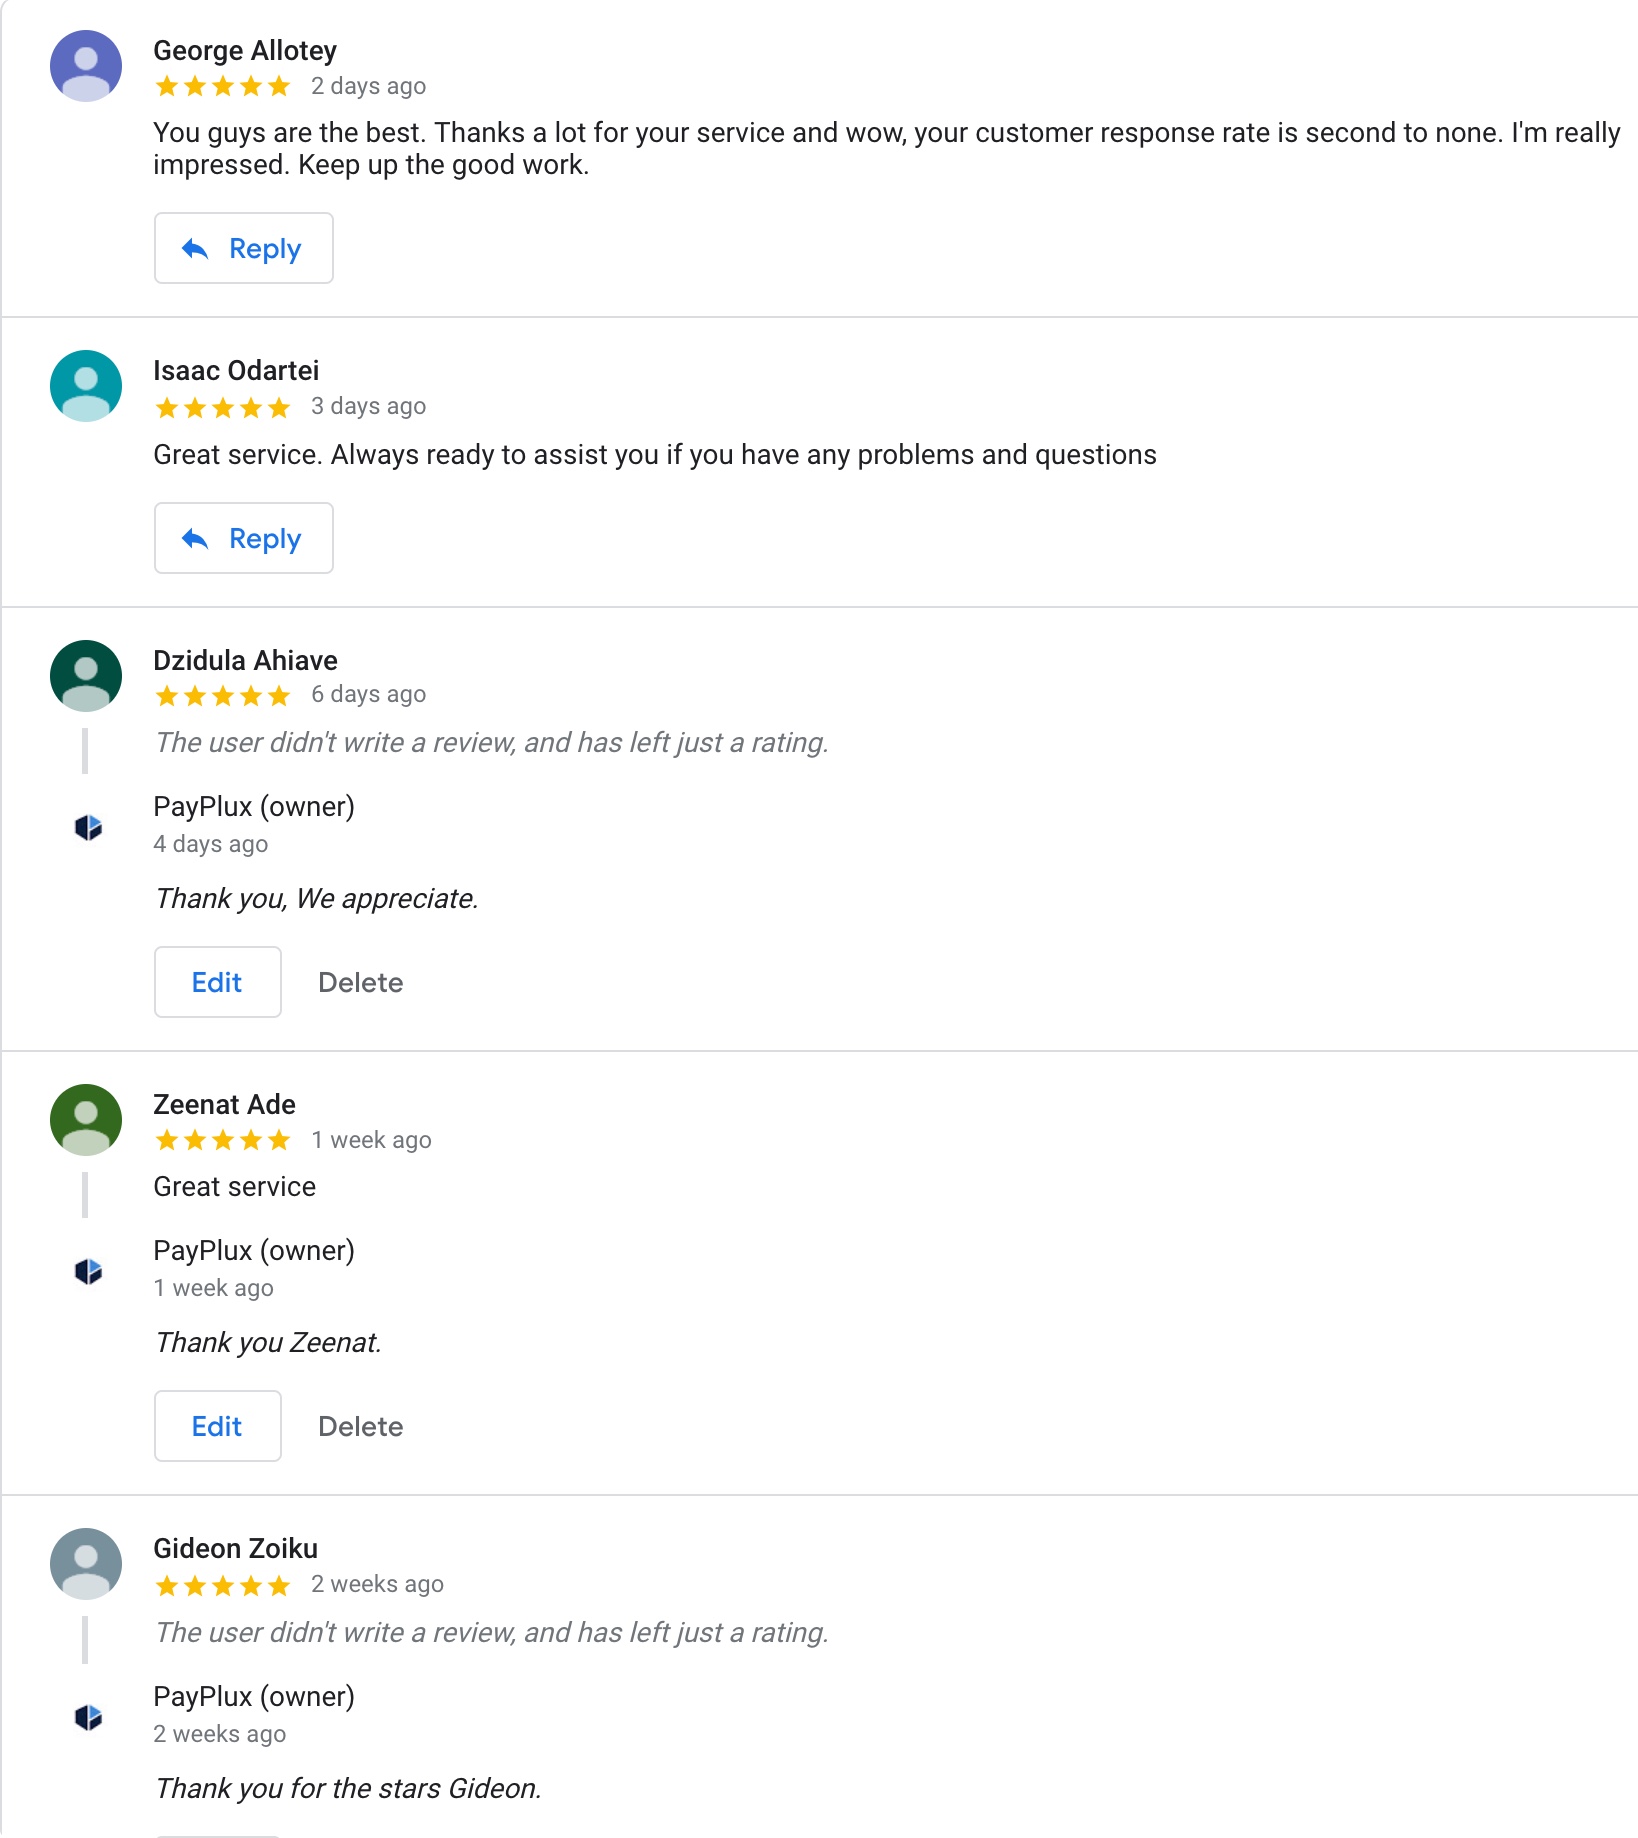The width and height of the screenshot is (1638, 1838).
Task: Edit the owner reply to Dzidula Ahiave
Action: coord(217,982)
